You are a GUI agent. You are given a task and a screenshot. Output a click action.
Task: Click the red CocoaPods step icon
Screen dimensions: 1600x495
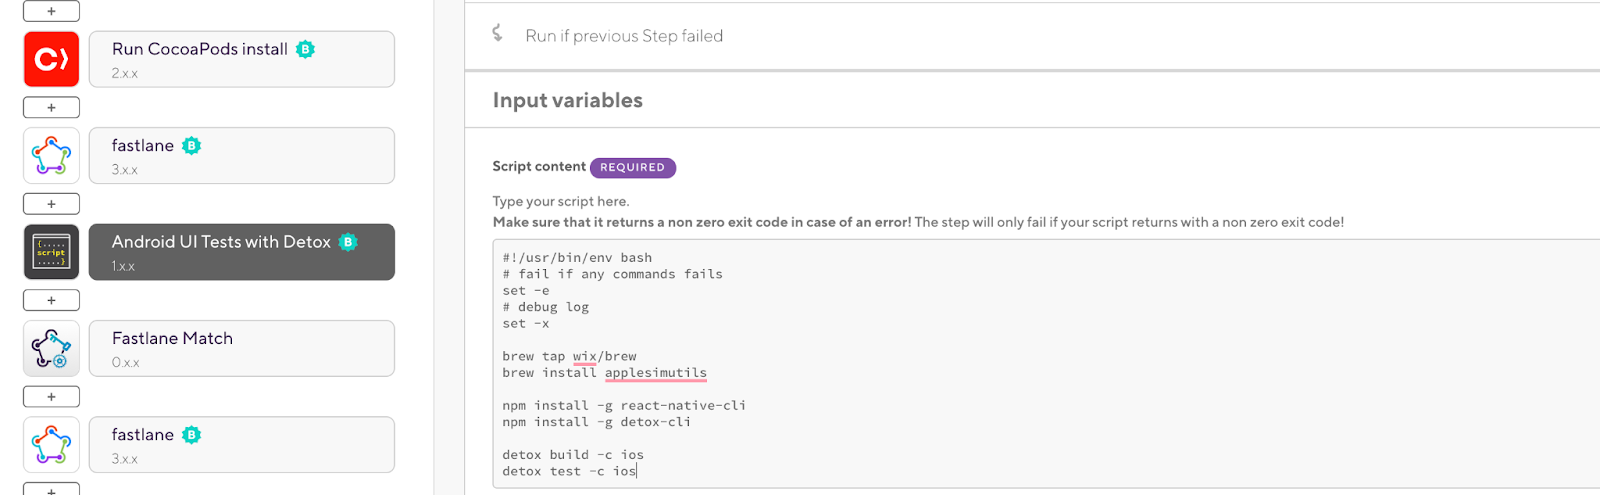(x=51, y=59)
